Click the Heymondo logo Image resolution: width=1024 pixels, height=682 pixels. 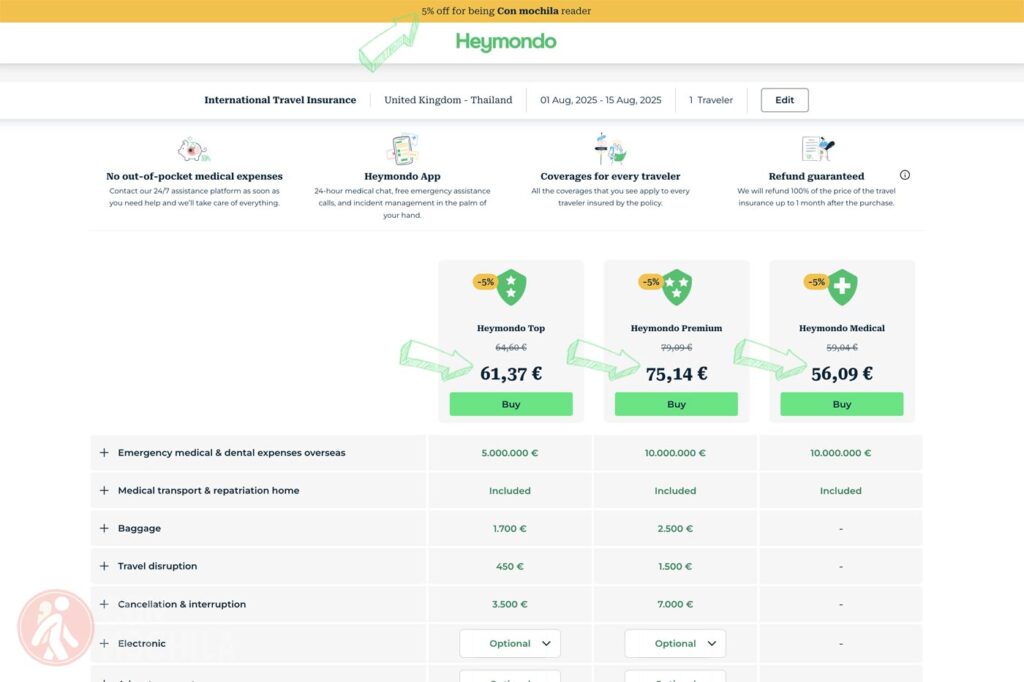(x=506, y=42)
